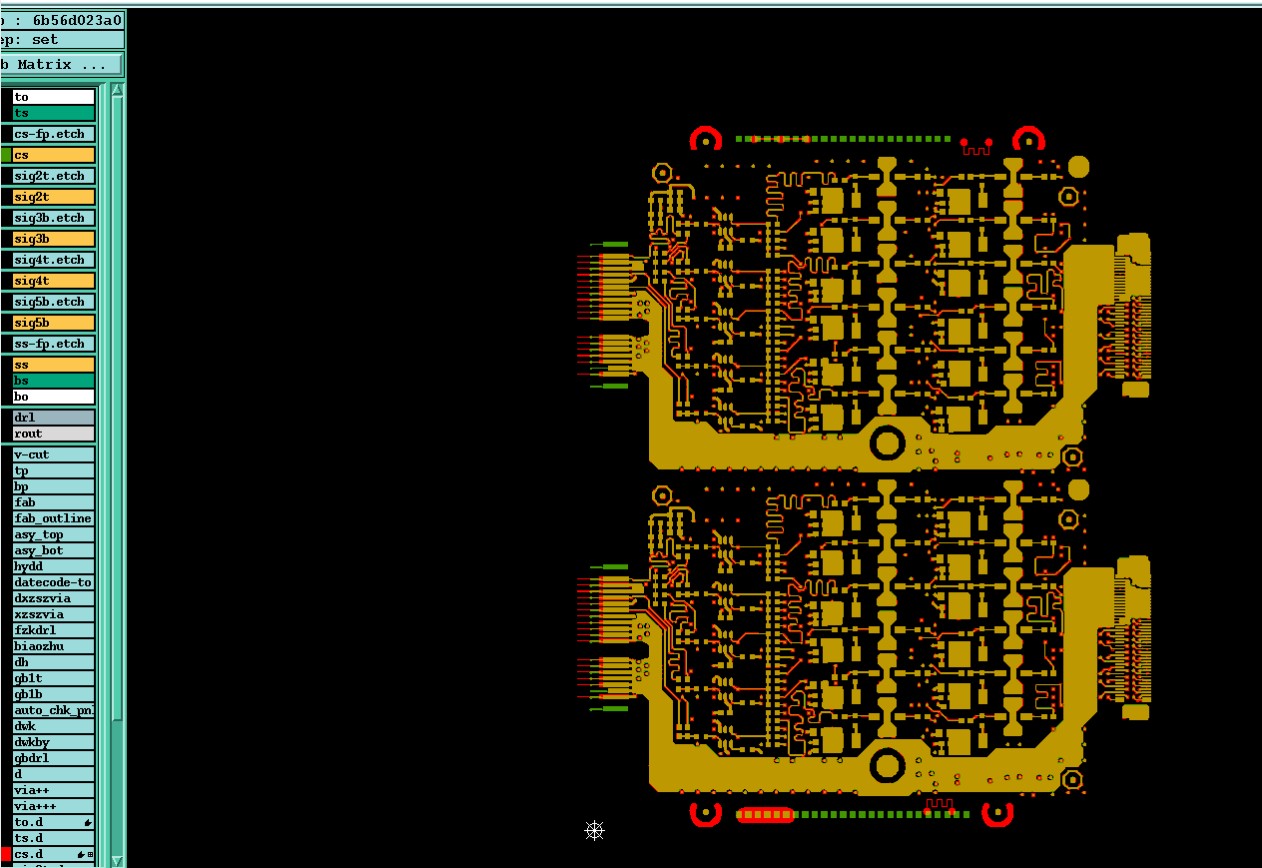
Task: Select the sig3b.etch layer
Action: point(54,218)
